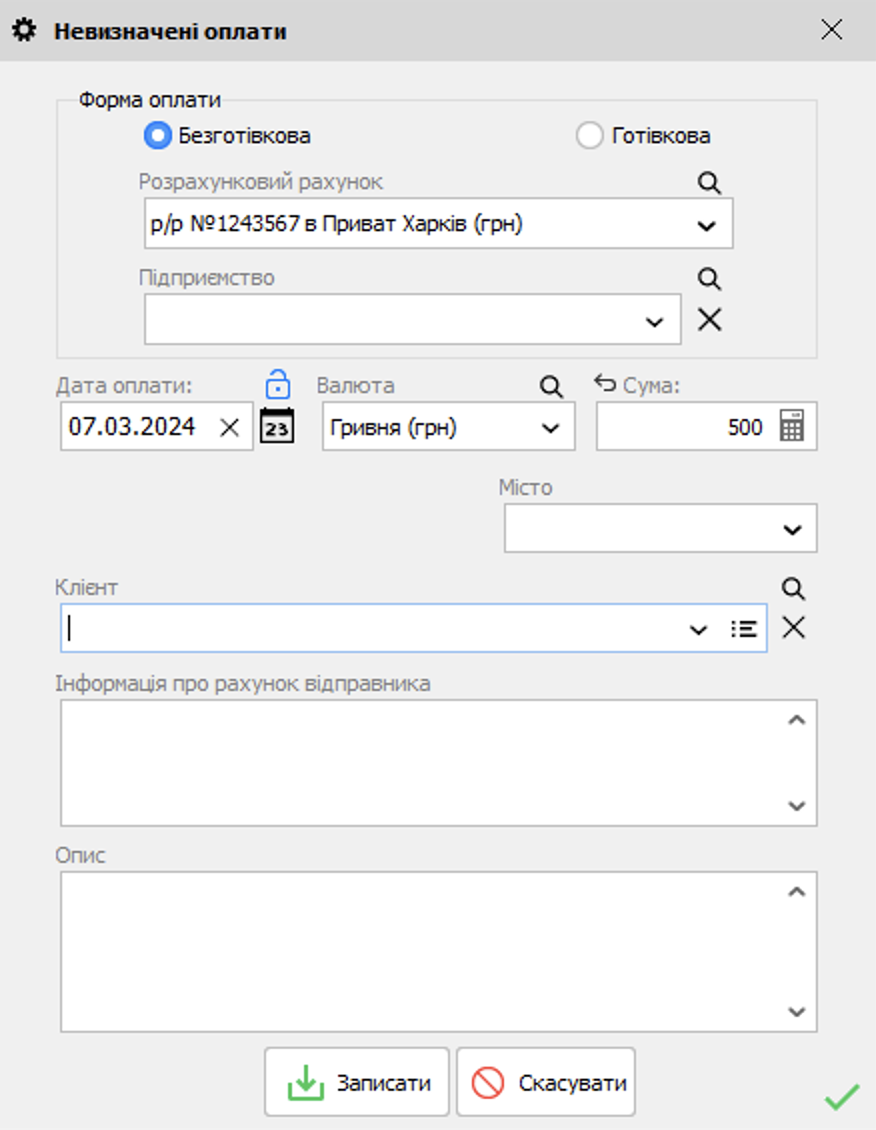Clear the Клієнт field with X icon
This screenshot has width=876, height=1130.
793,628
